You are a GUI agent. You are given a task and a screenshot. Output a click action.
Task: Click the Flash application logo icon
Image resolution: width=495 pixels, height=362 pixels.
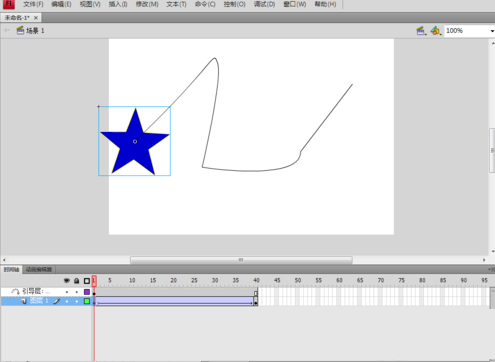coord(9,4)
